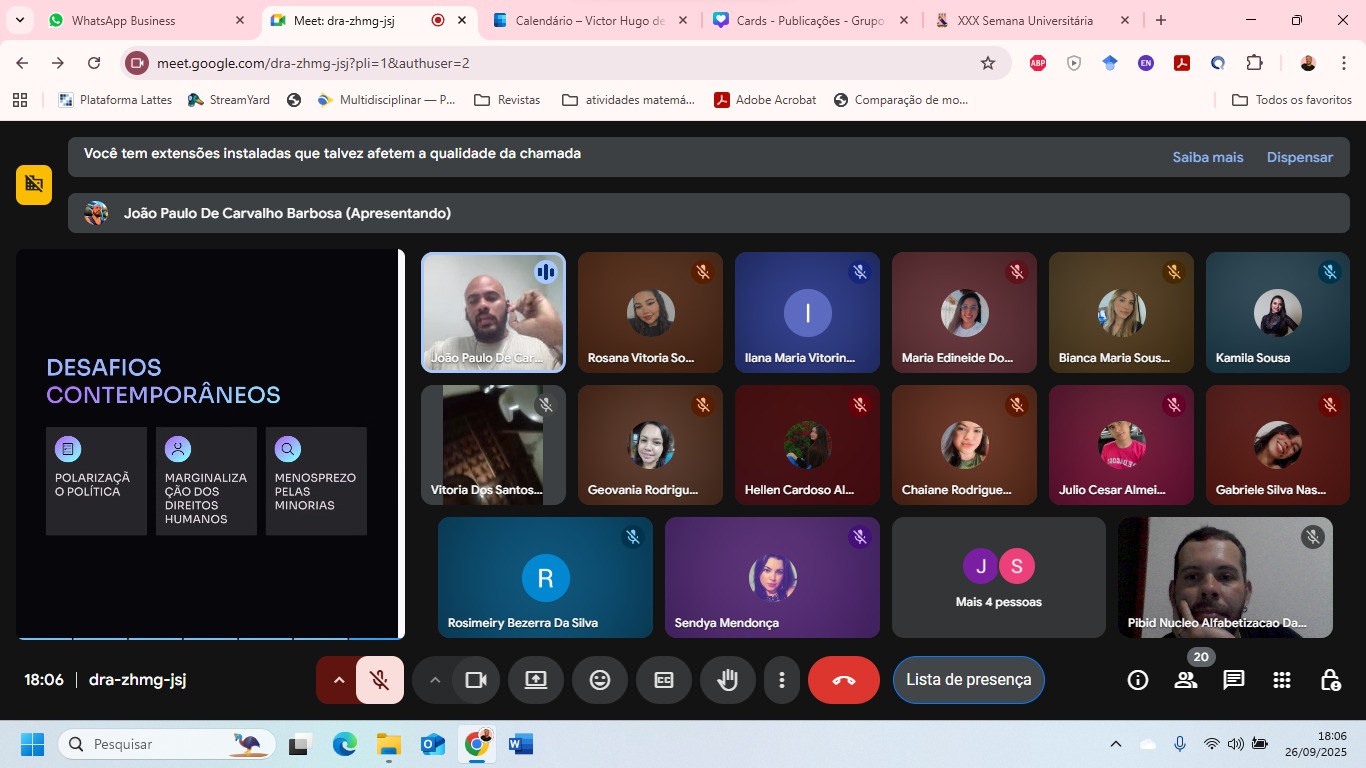Toggle the camera on or off
Screen dimensions: 1366x768
click(x=475, y=680)
